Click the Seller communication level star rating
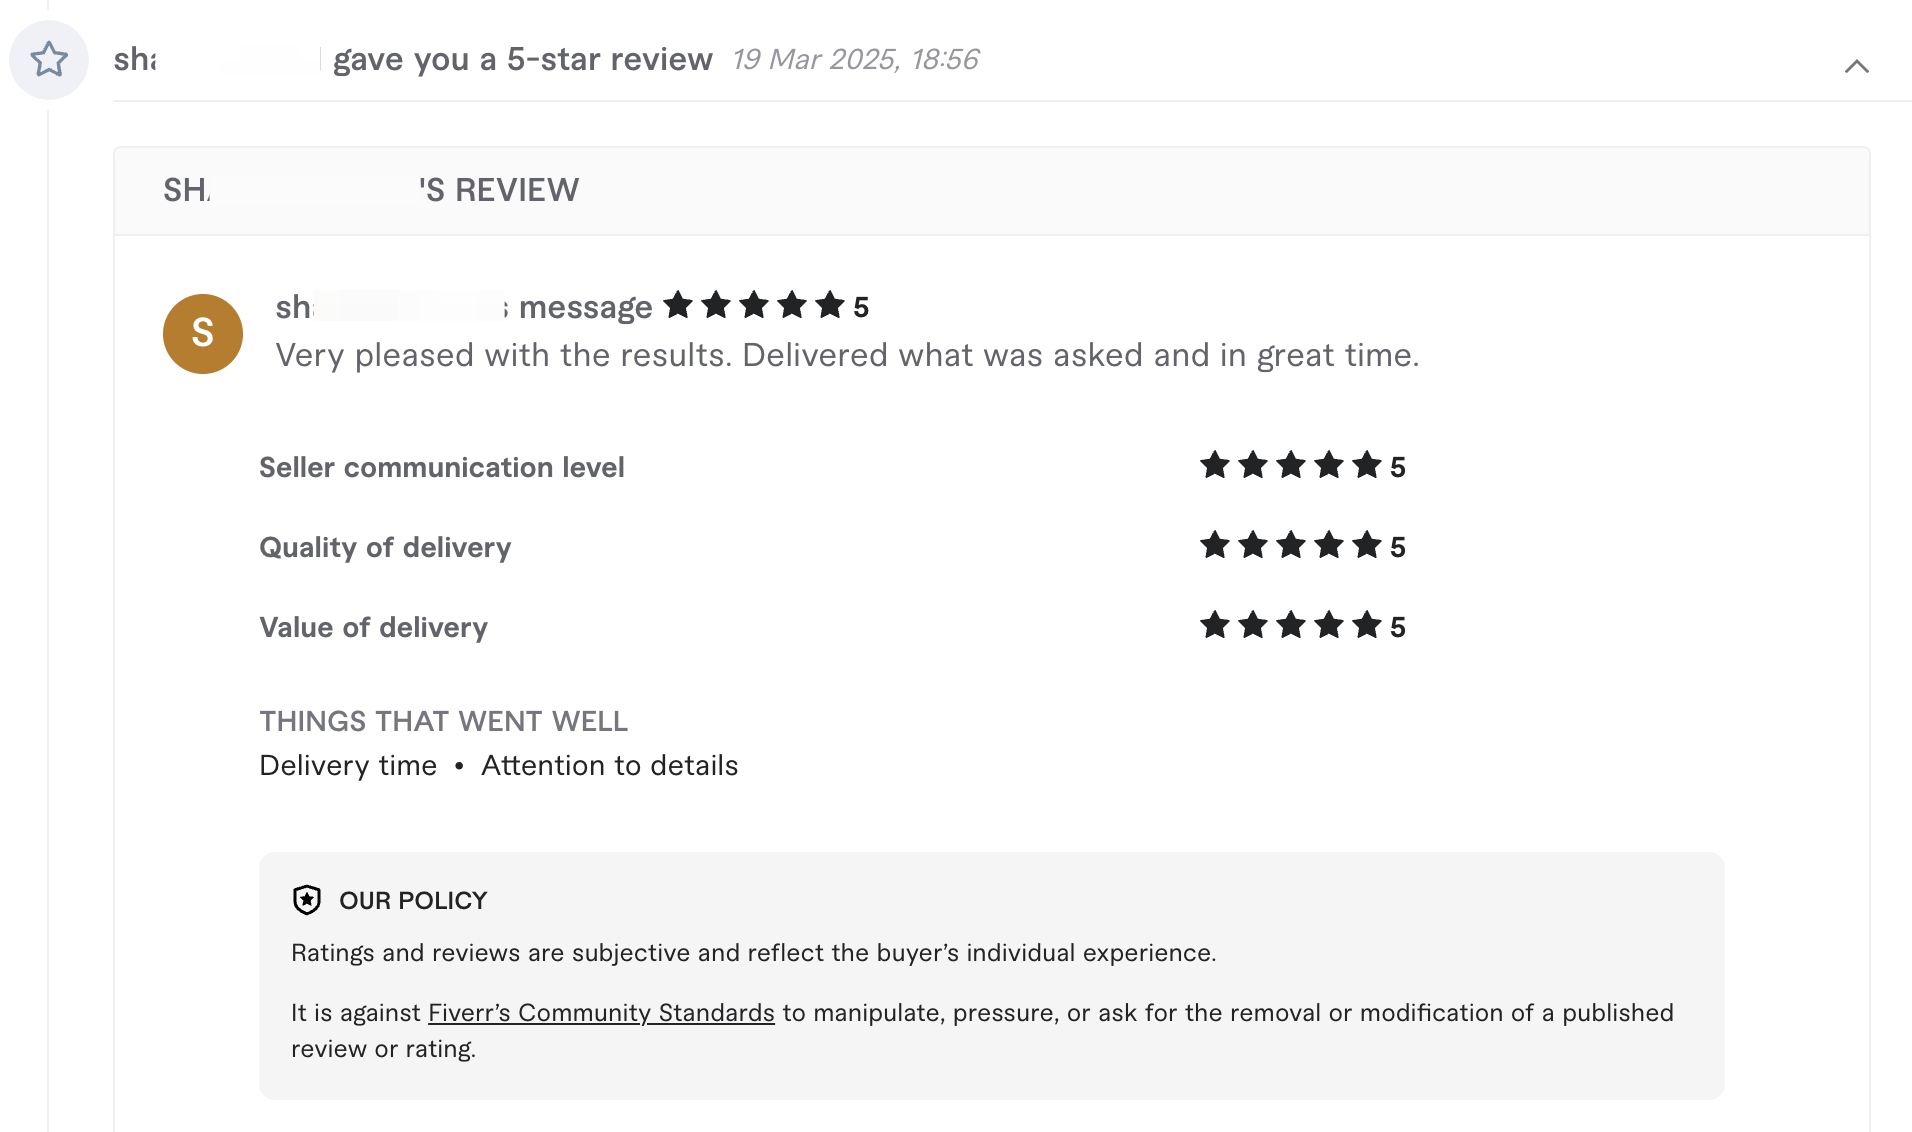 1290,466
